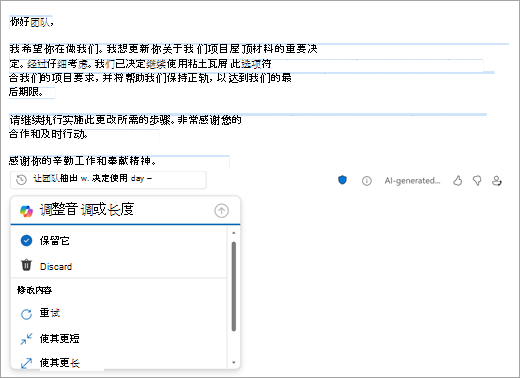Click the 修改内容 section heading
The width and height of the screenshot is (520, 378).
pyautogui.click(x=34, y=290)
